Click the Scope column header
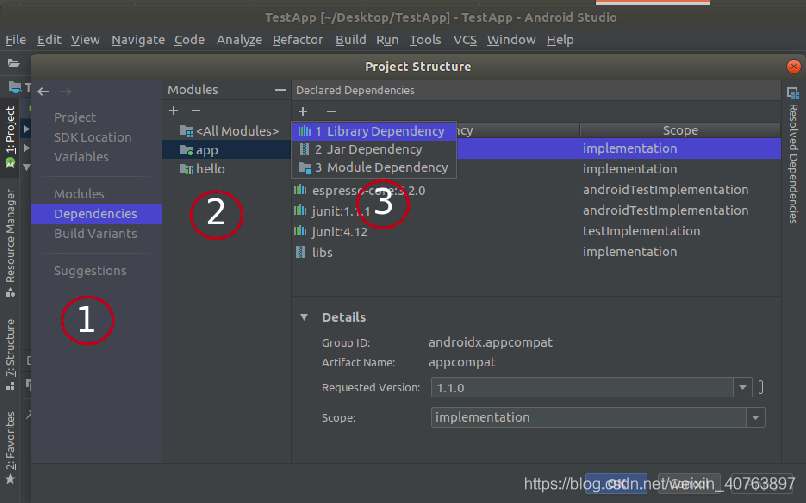The image size is (806, 503). pyautogui.click(x=680, y=131)
